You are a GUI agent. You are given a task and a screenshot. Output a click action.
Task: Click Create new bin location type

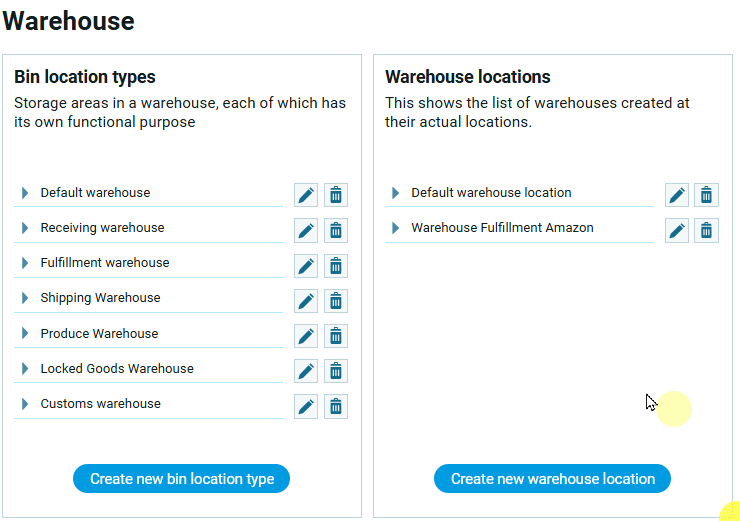(181, 479)
